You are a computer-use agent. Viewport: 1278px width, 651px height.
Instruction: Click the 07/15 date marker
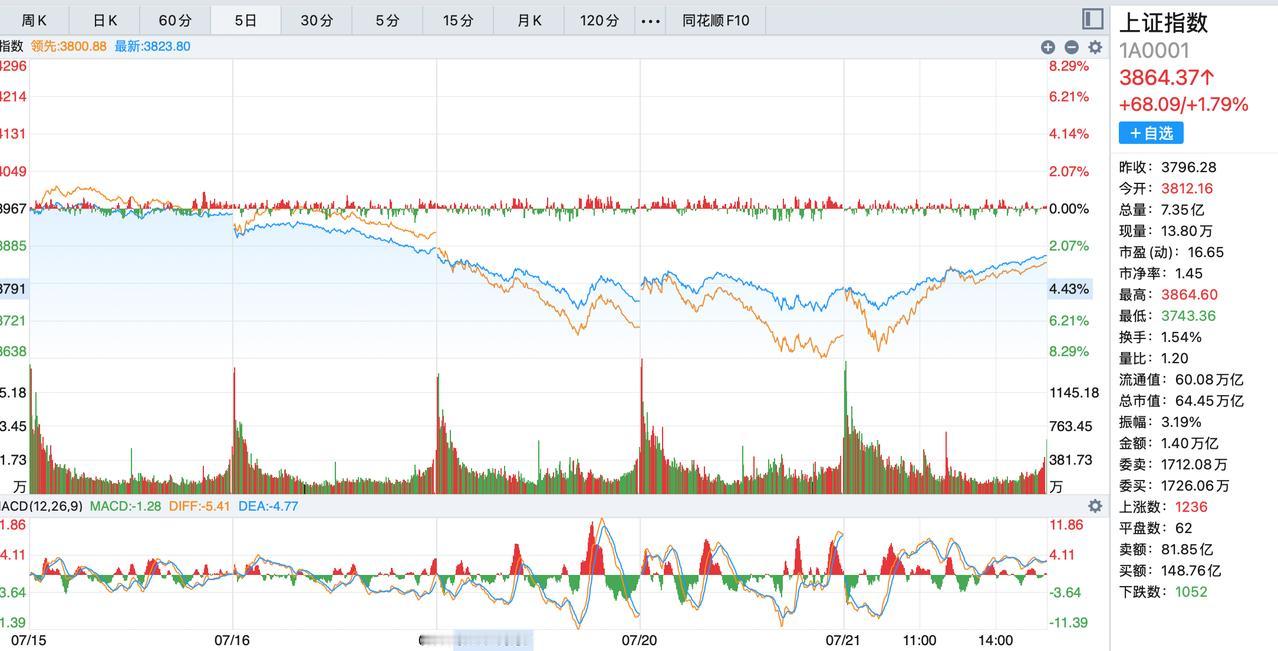(x=29, y=640)
